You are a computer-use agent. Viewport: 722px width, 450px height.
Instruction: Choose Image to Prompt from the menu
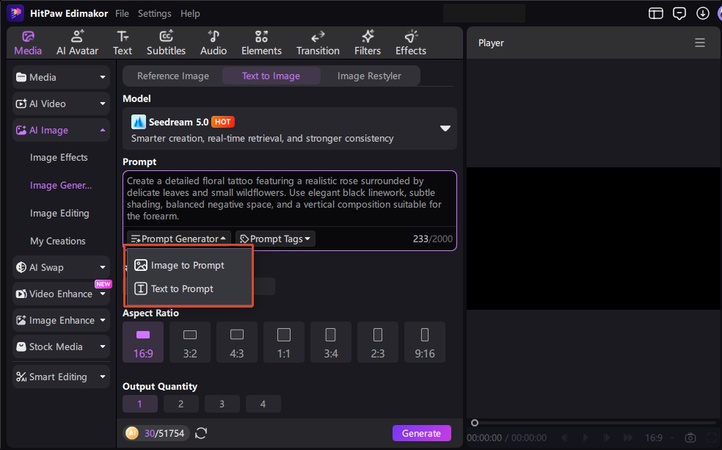coord(189,265)
